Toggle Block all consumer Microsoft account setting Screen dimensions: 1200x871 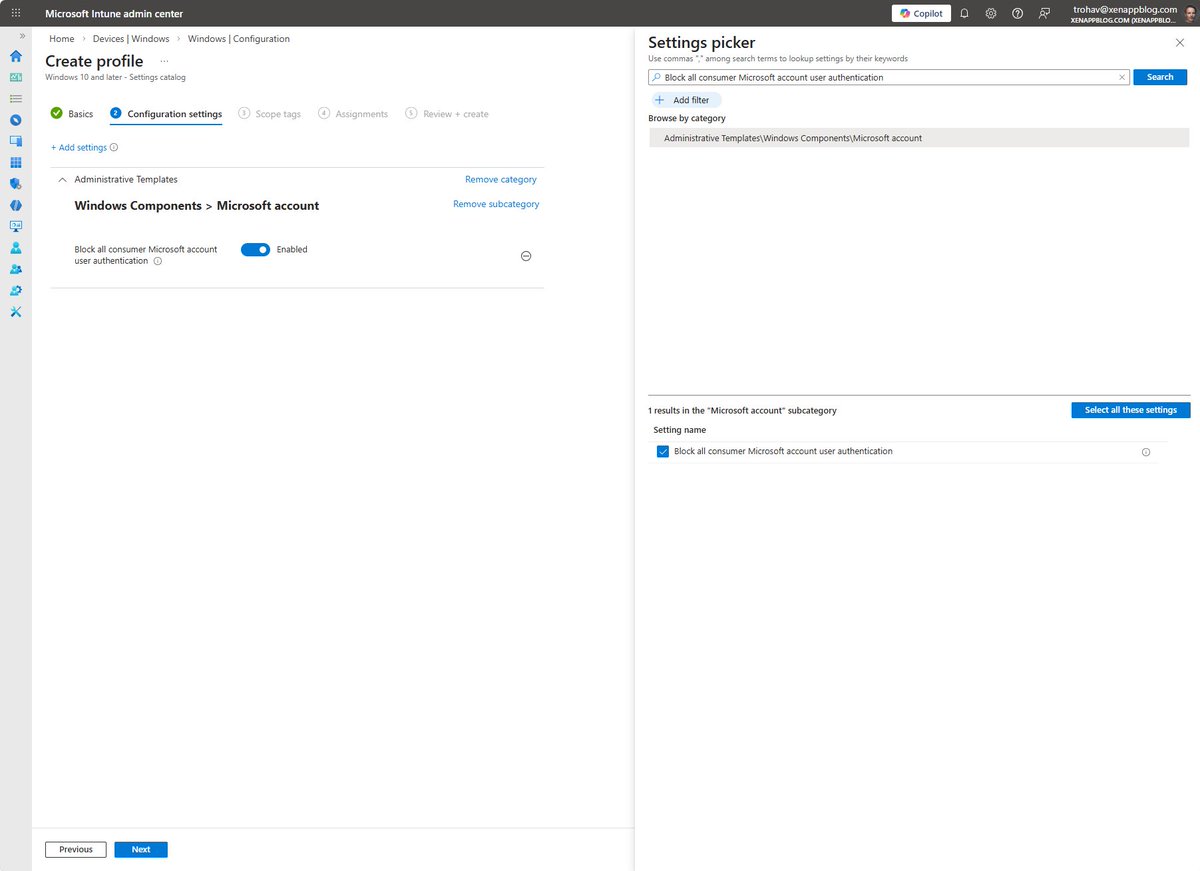256,250
